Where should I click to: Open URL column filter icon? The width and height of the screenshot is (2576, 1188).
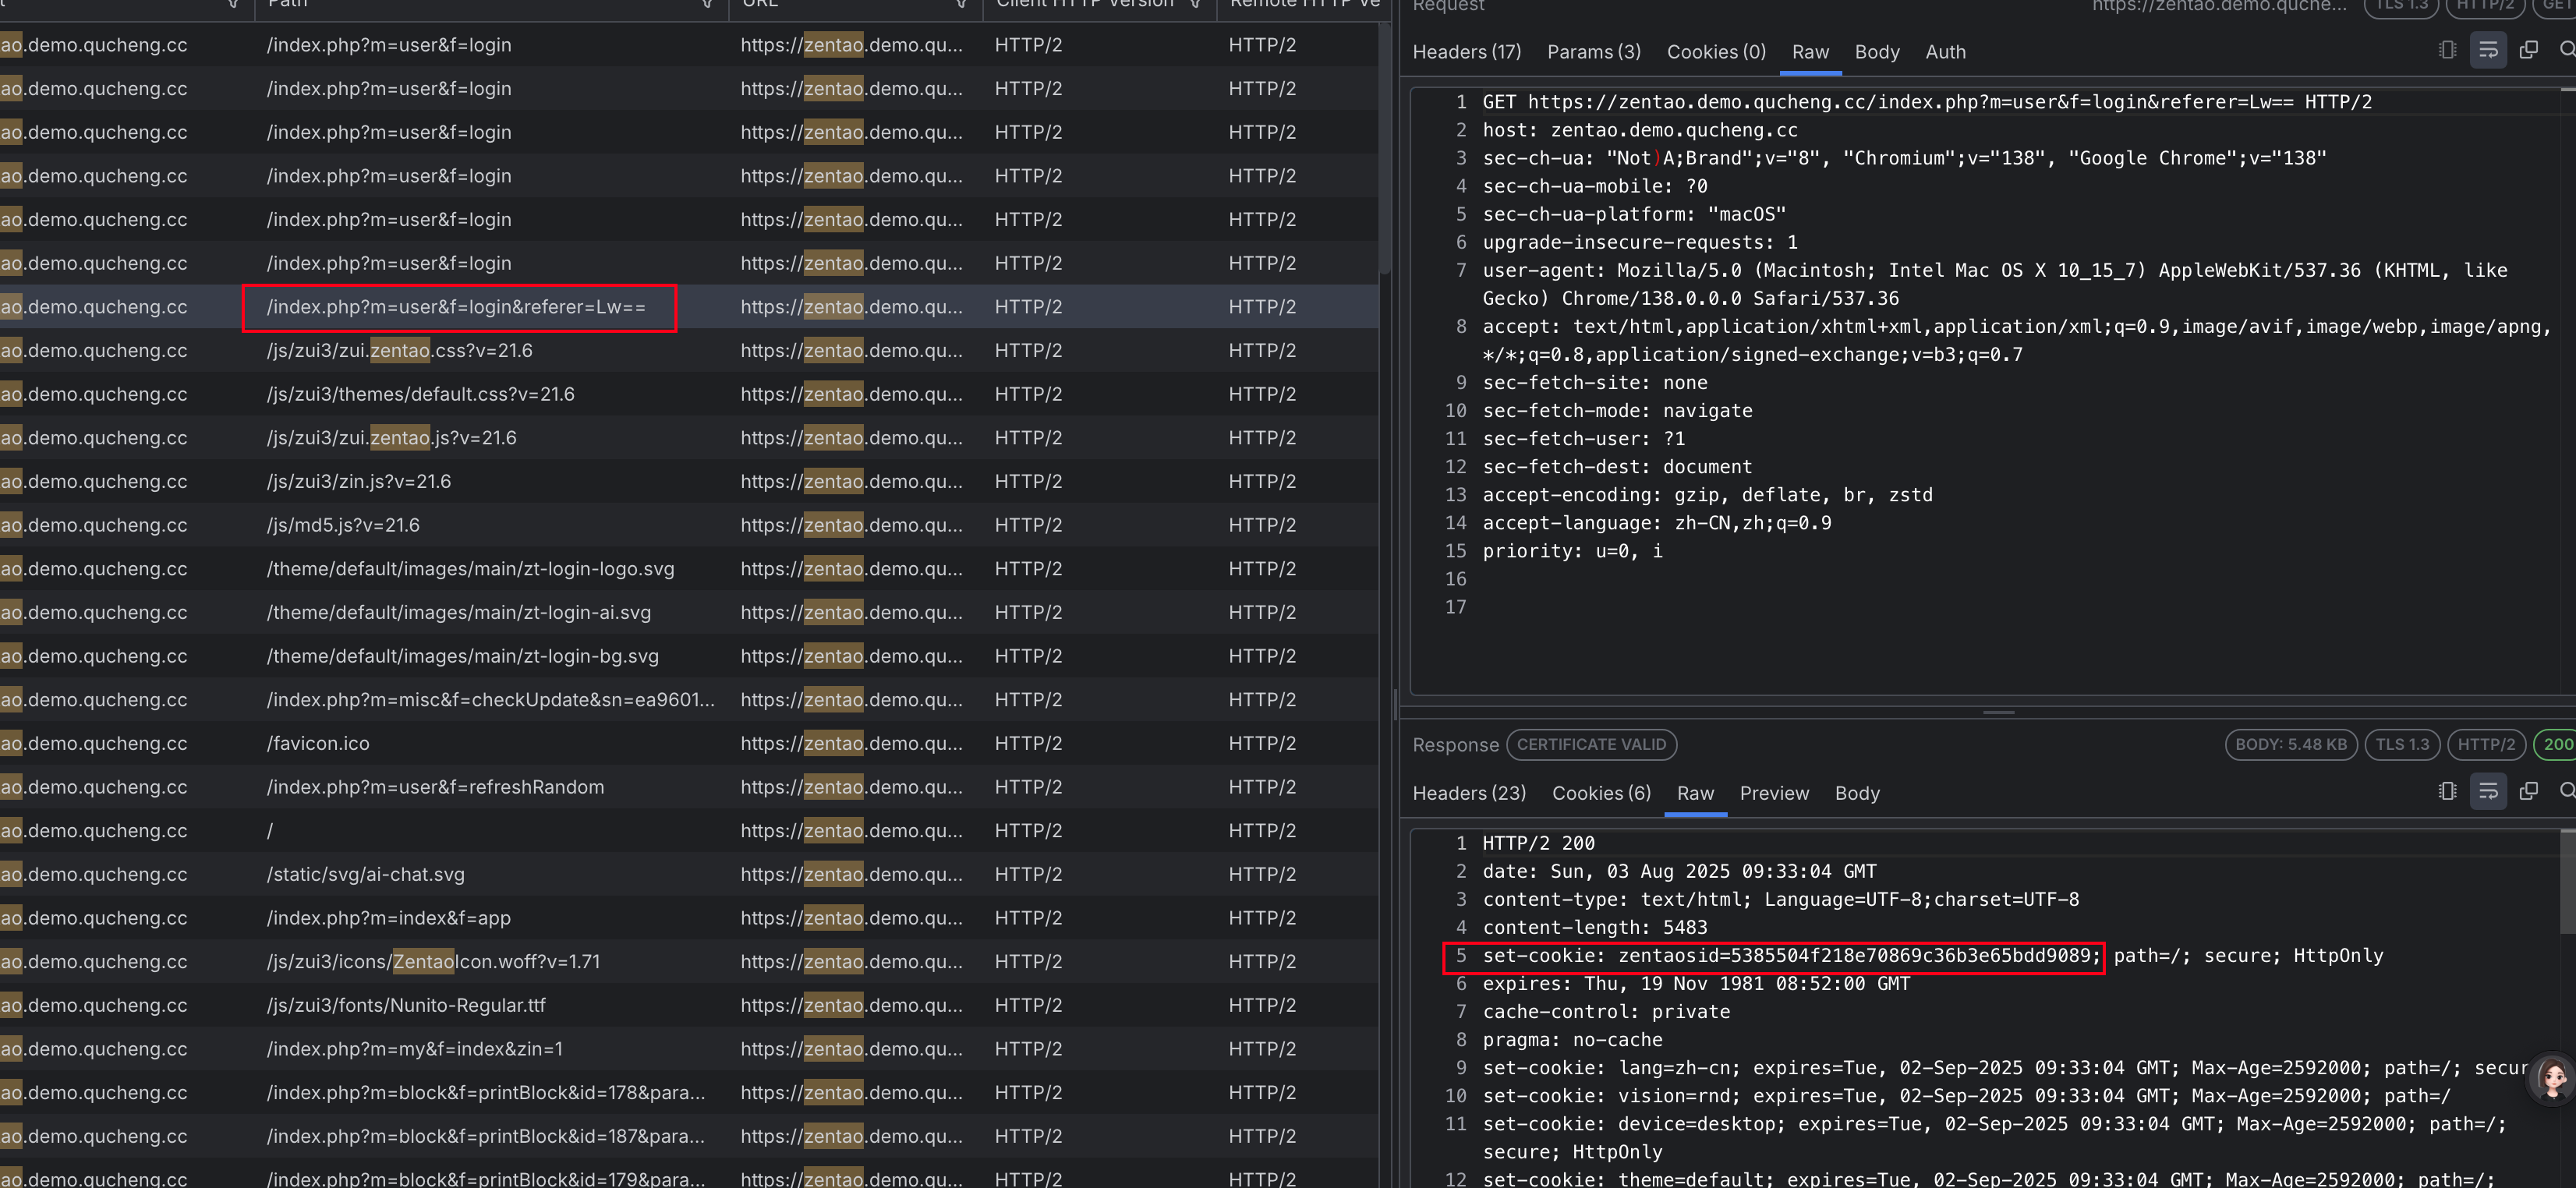tap(961, 4)
